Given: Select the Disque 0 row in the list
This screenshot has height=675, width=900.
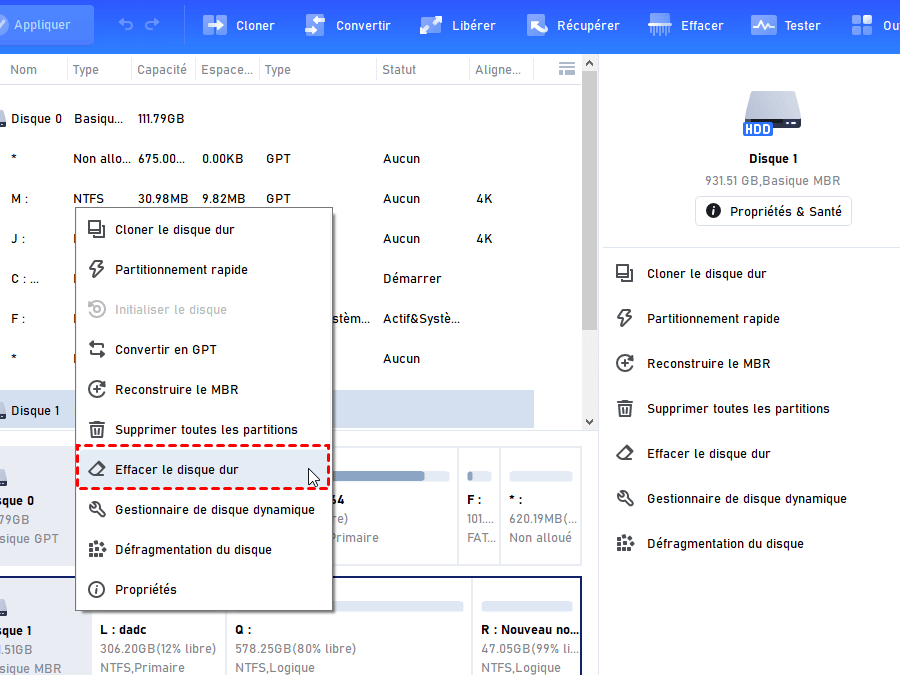Looking at the screenshot, I should pyautogui.click(x=267, y=119).
